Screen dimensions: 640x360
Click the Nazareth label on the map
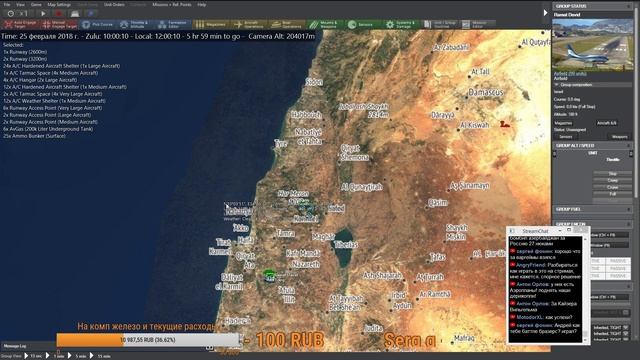306,264
